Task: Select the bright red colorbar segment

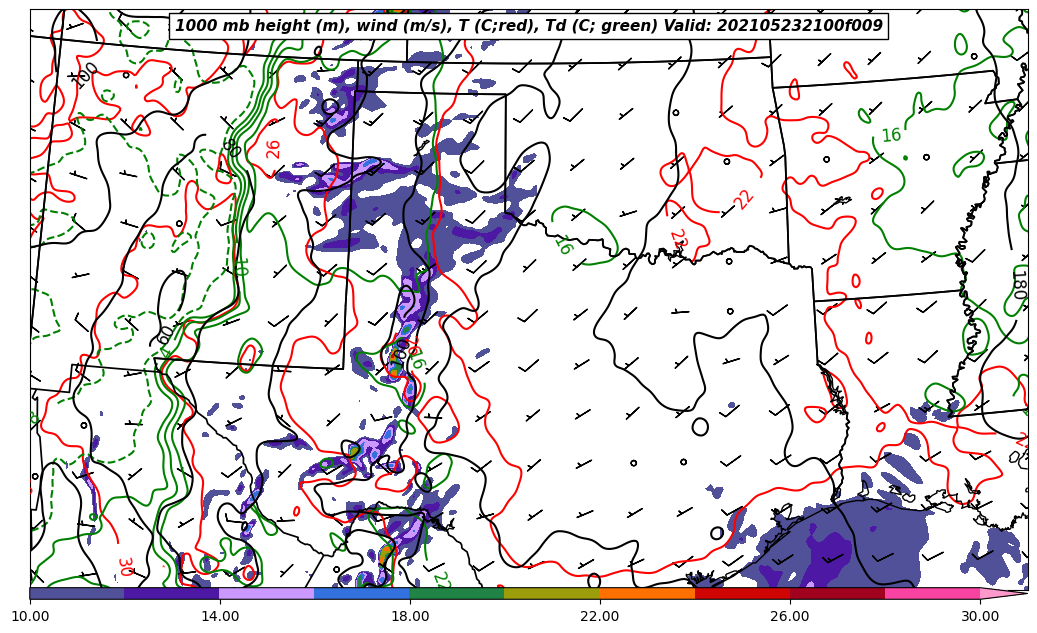Action: (x=742, y=593)
